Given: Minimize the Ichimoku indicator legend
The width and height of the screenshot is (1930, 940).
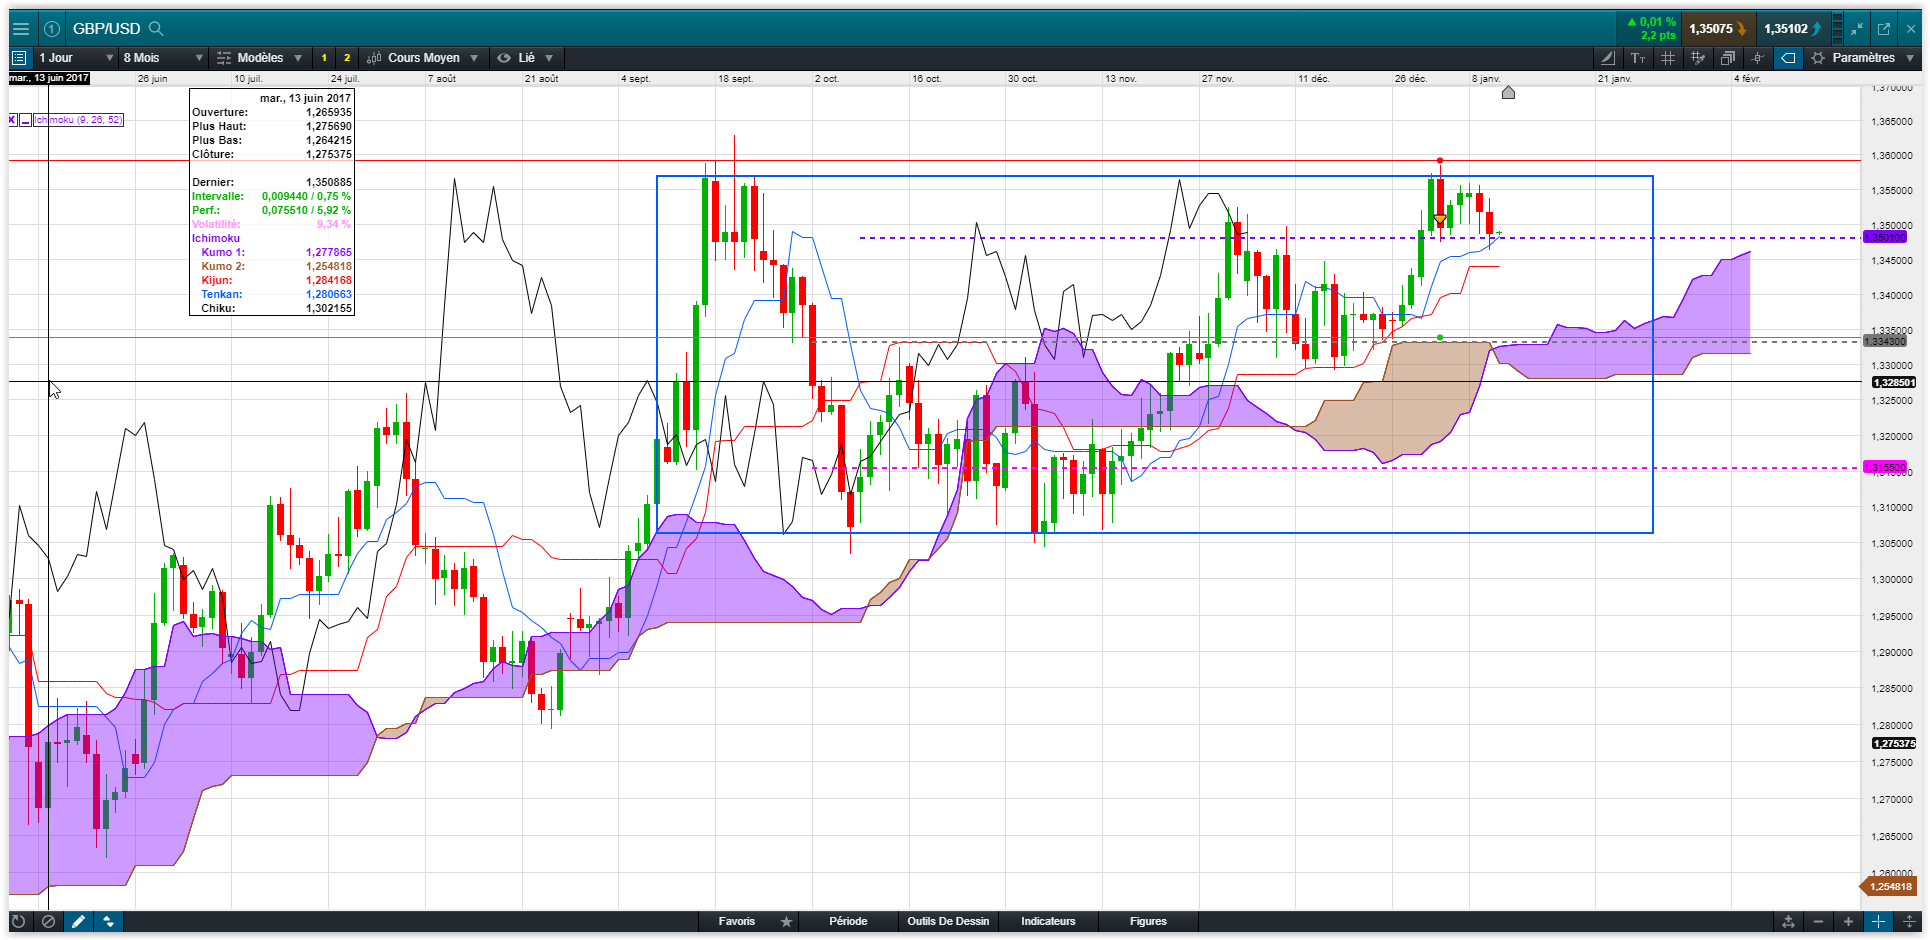Looking at the screenshot, I should click(25, 120).
